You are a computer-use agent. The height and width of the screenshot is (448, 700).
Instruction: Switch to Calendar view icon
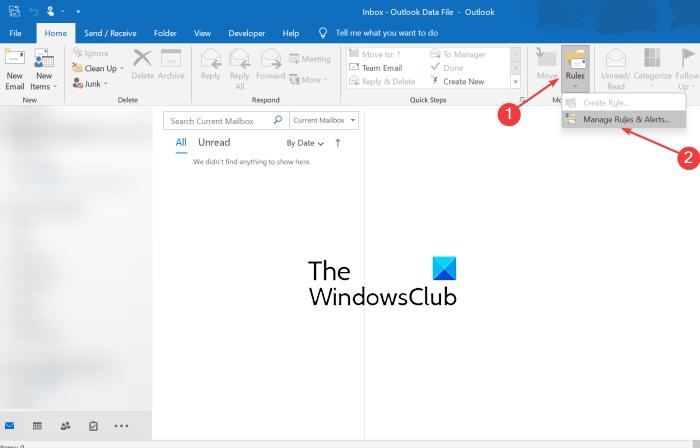37,425
